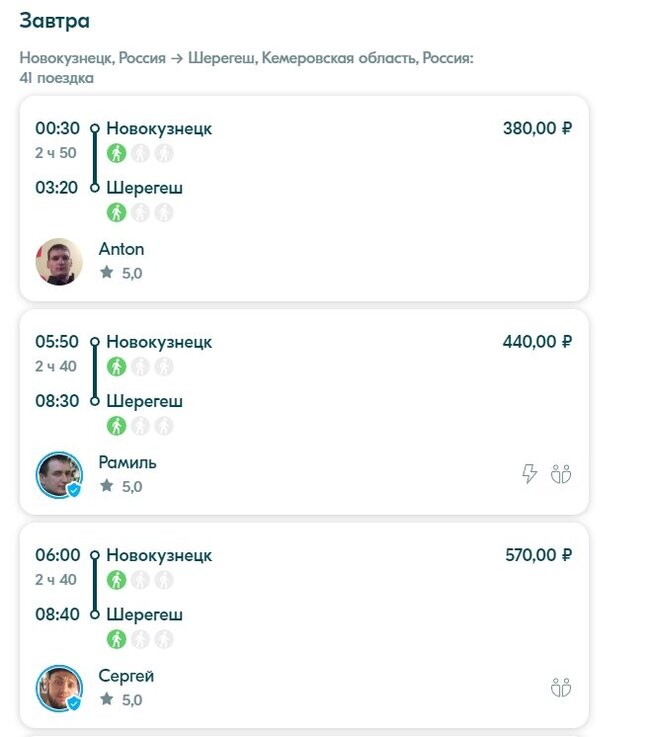Open Сергей's verified profile photo
The width and height of the screenshot is (650, 737).
[x=59, y=689]
